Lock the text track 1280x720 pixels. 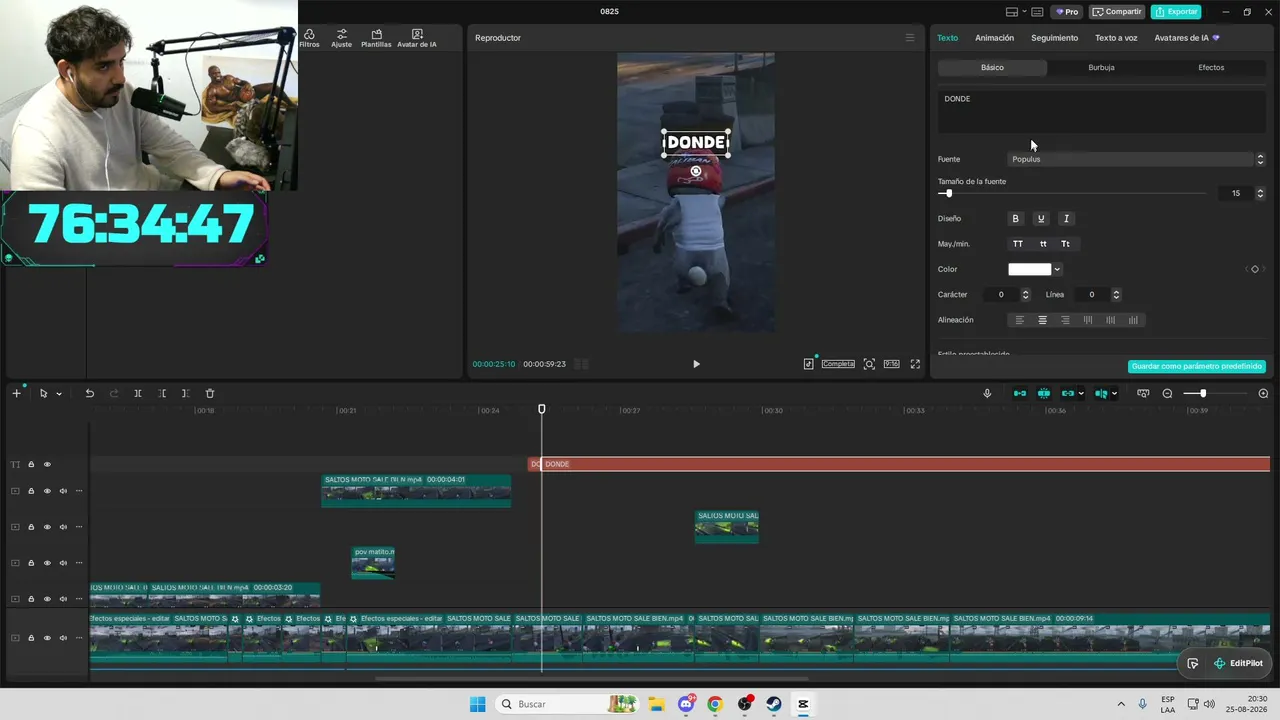coord(31,464)
